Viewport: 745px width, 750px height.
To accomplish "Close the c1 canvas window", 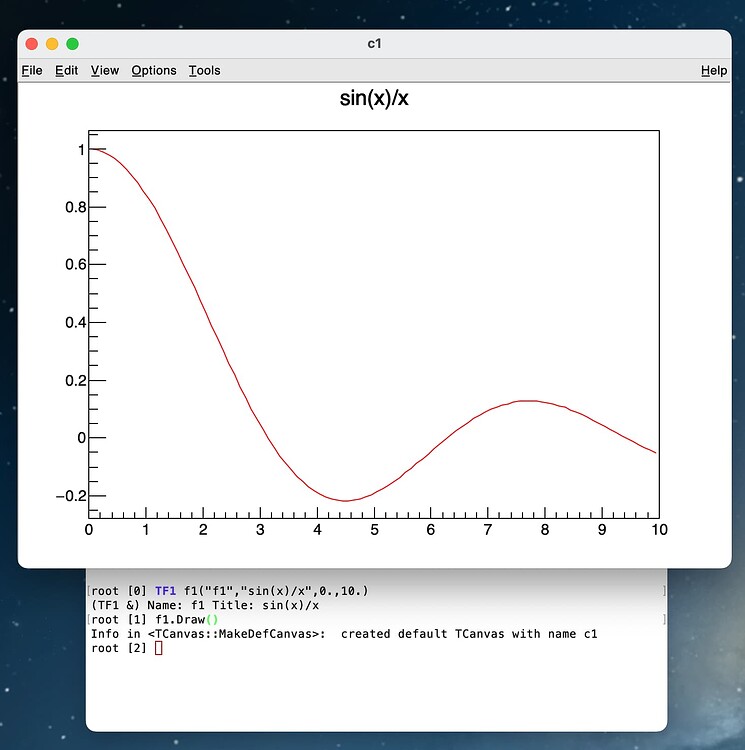I will coord(32,44).
